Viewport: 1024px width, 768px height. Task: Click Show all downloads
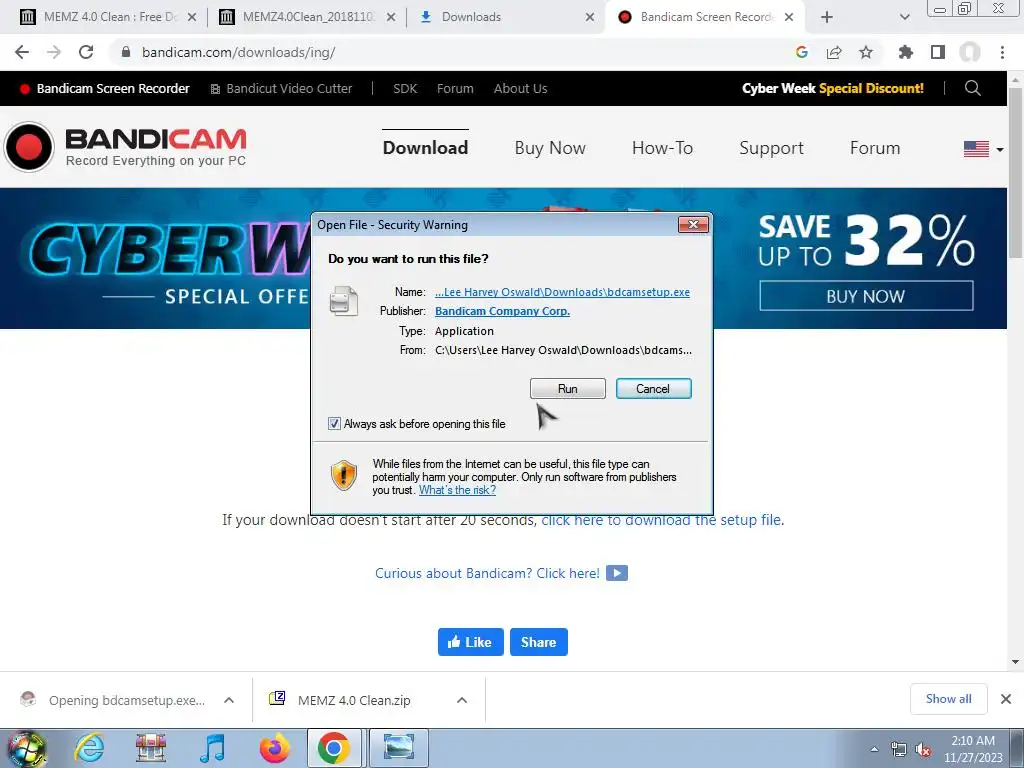point(948,699)
